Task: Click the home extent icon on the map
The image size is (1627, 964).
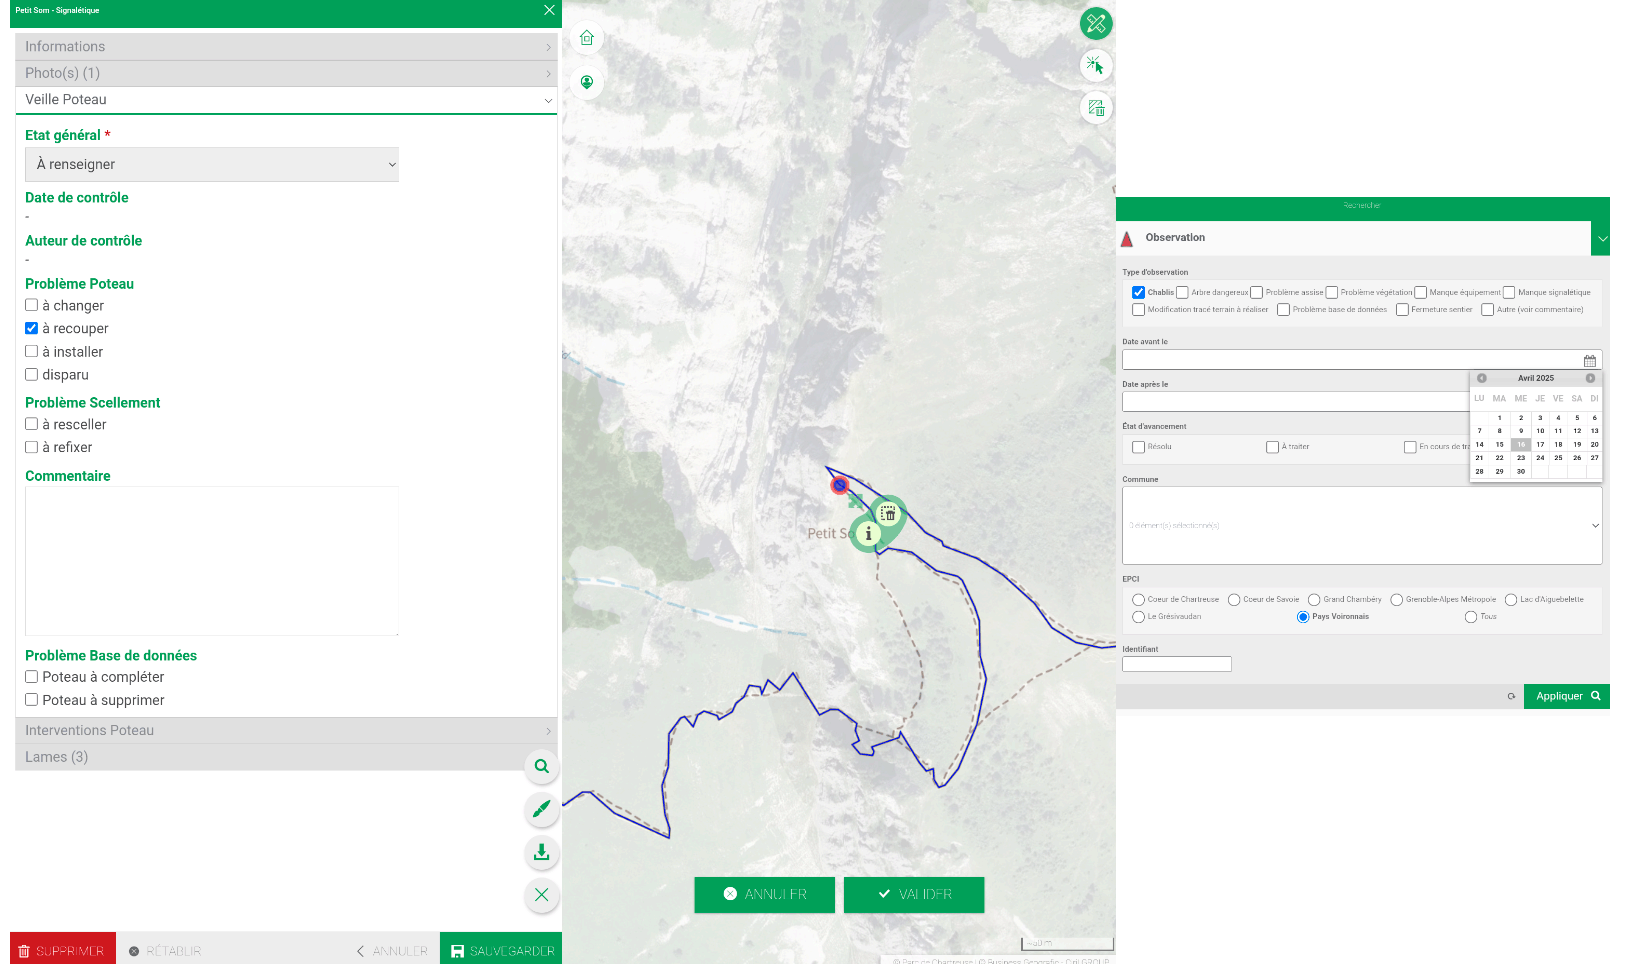Action: click(587, 38)
